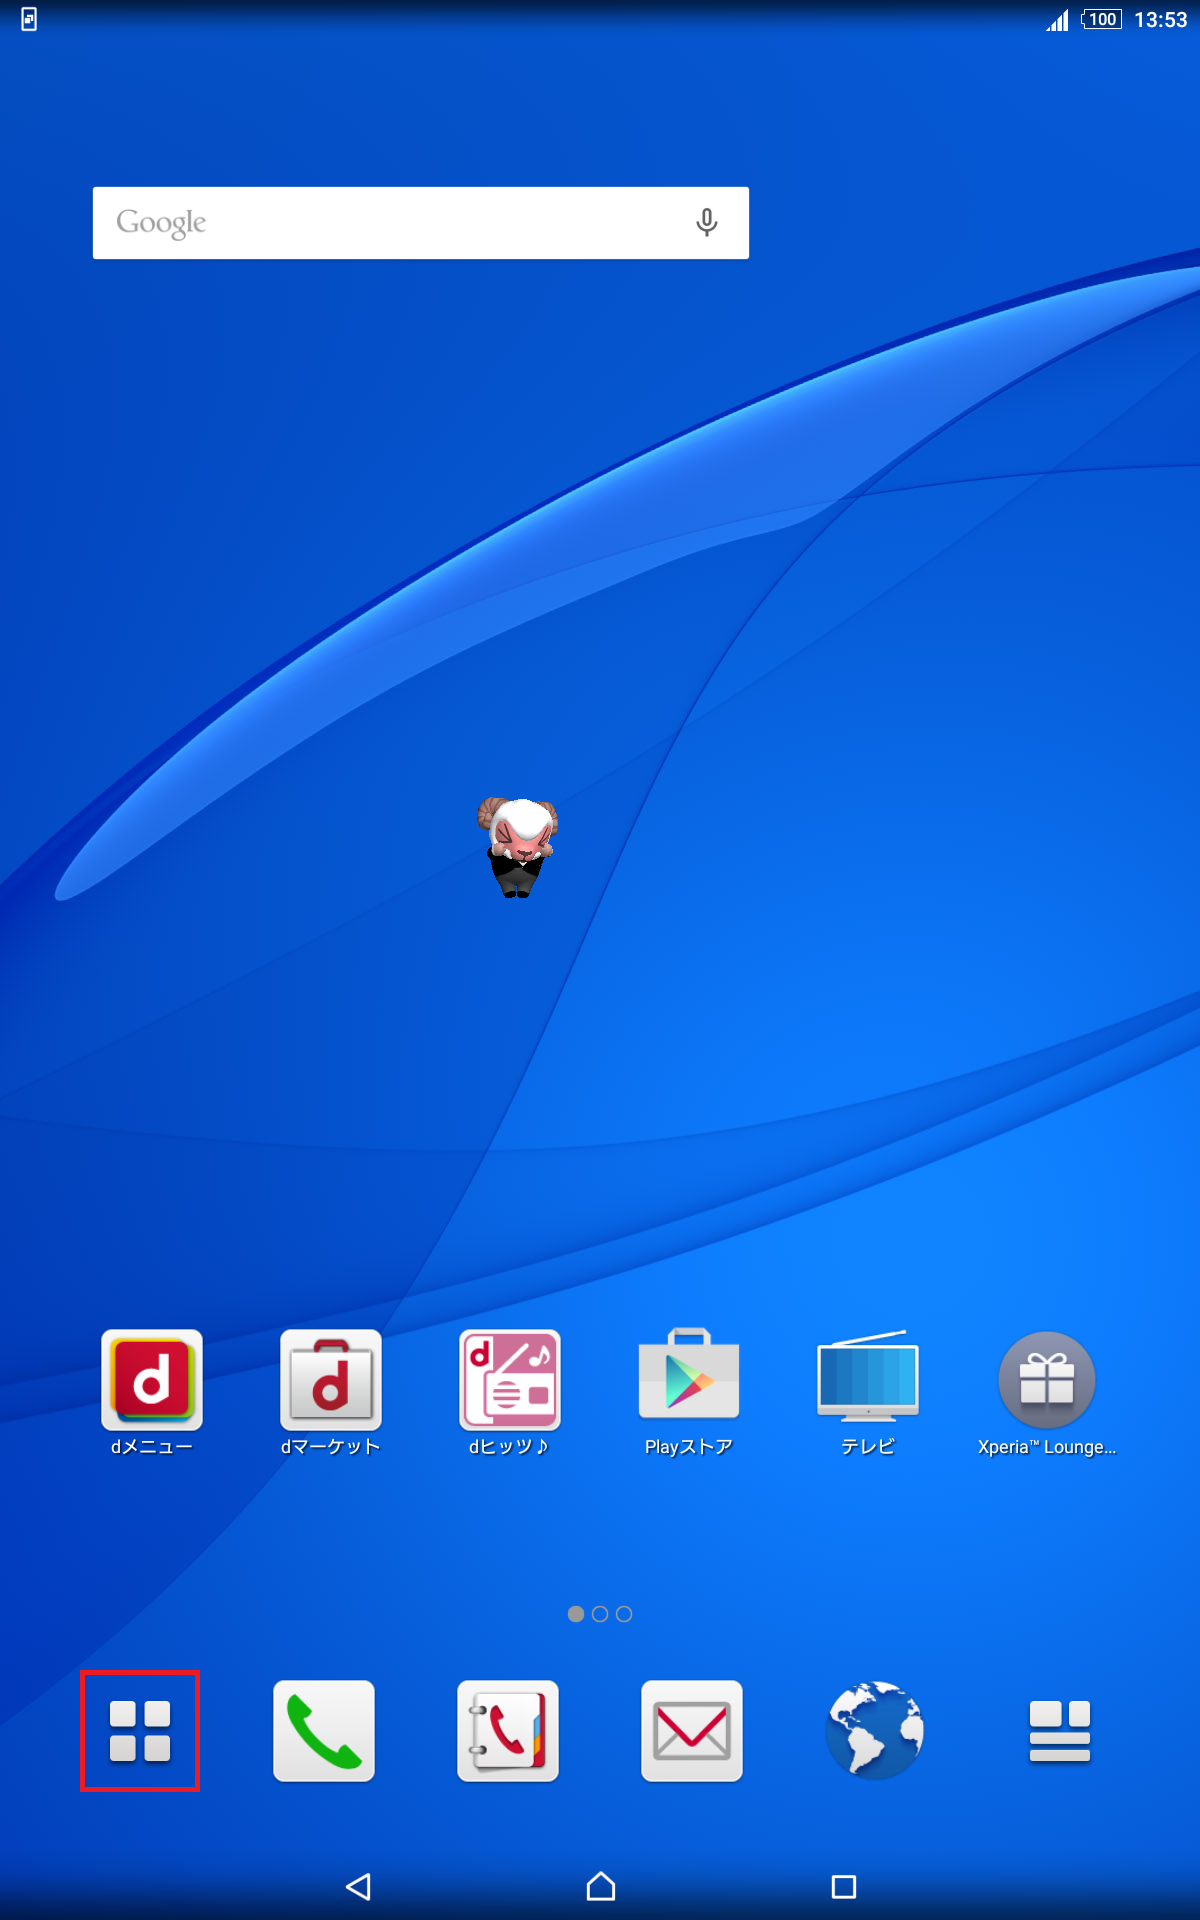This screenshot has width=1200, height=1920.
Task: Open the dock widget list icon
Action: 1060,1731
